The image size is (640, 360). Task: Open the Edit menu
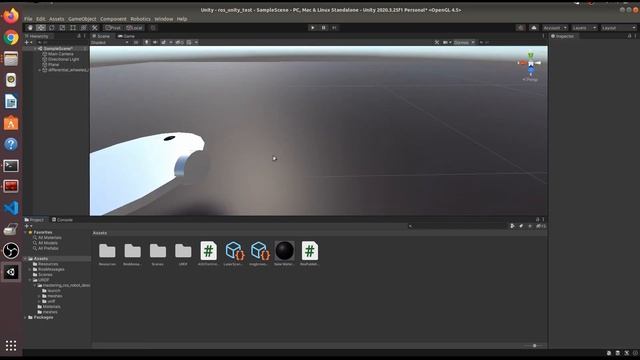(41, 19)
